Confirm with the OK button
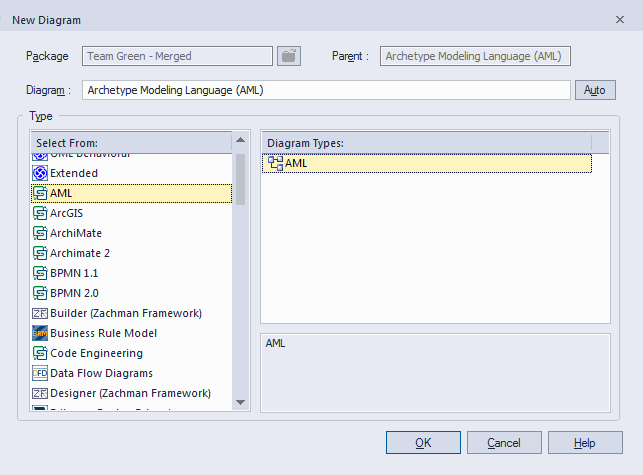643x475 pixels. click(423, 443)
